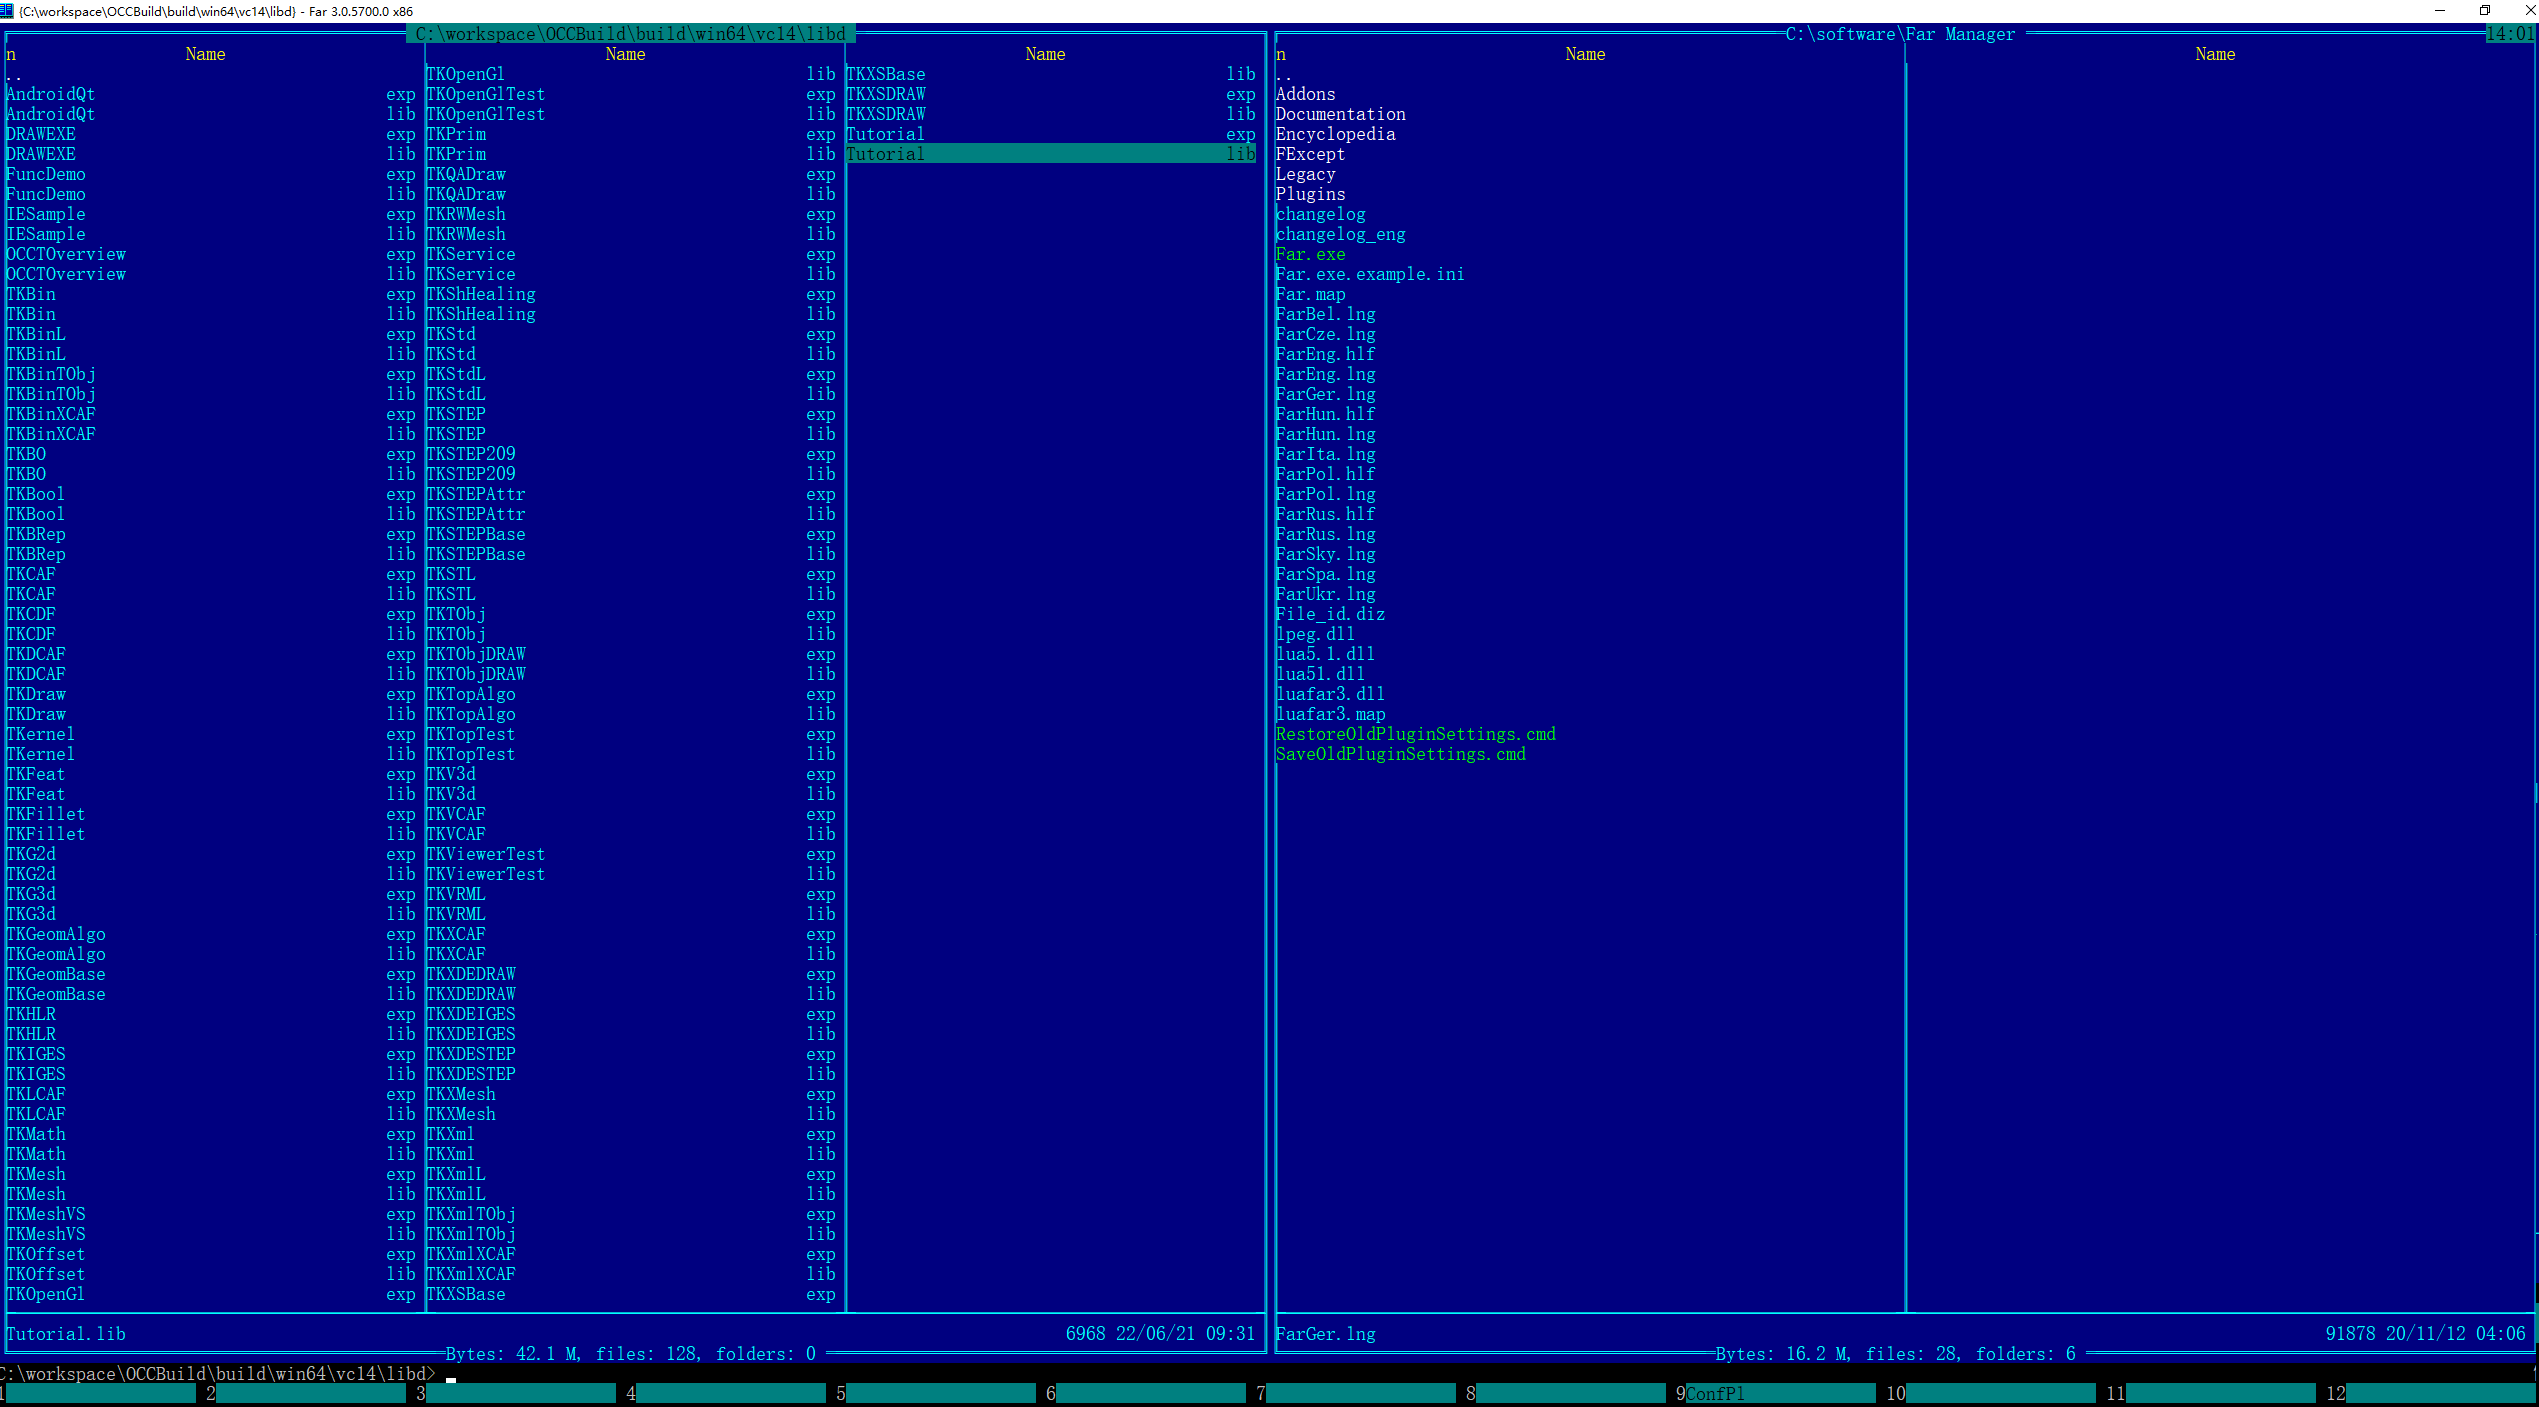Screen dimensions: 2539x1407
Task: Select the Documentation folder
Action: point(1340,114)
